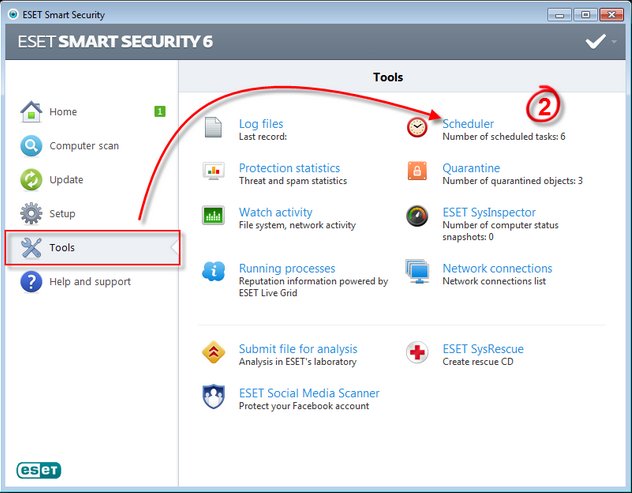Image resolution: width=632 pixels, height=493 pixels.
Task: Click the Setup gear icon
Action: pos(31,213)
